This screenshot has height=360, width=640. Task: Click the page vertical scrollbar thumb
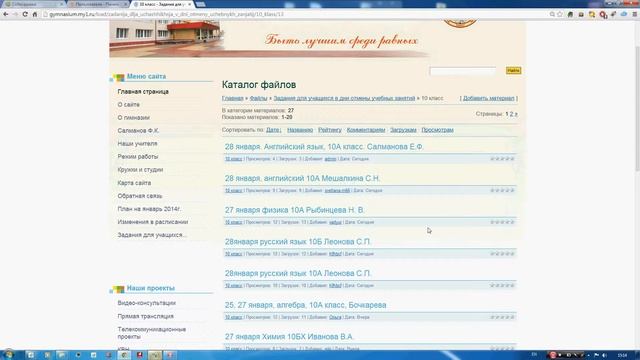pyautogui.click(x=637, y=108)
